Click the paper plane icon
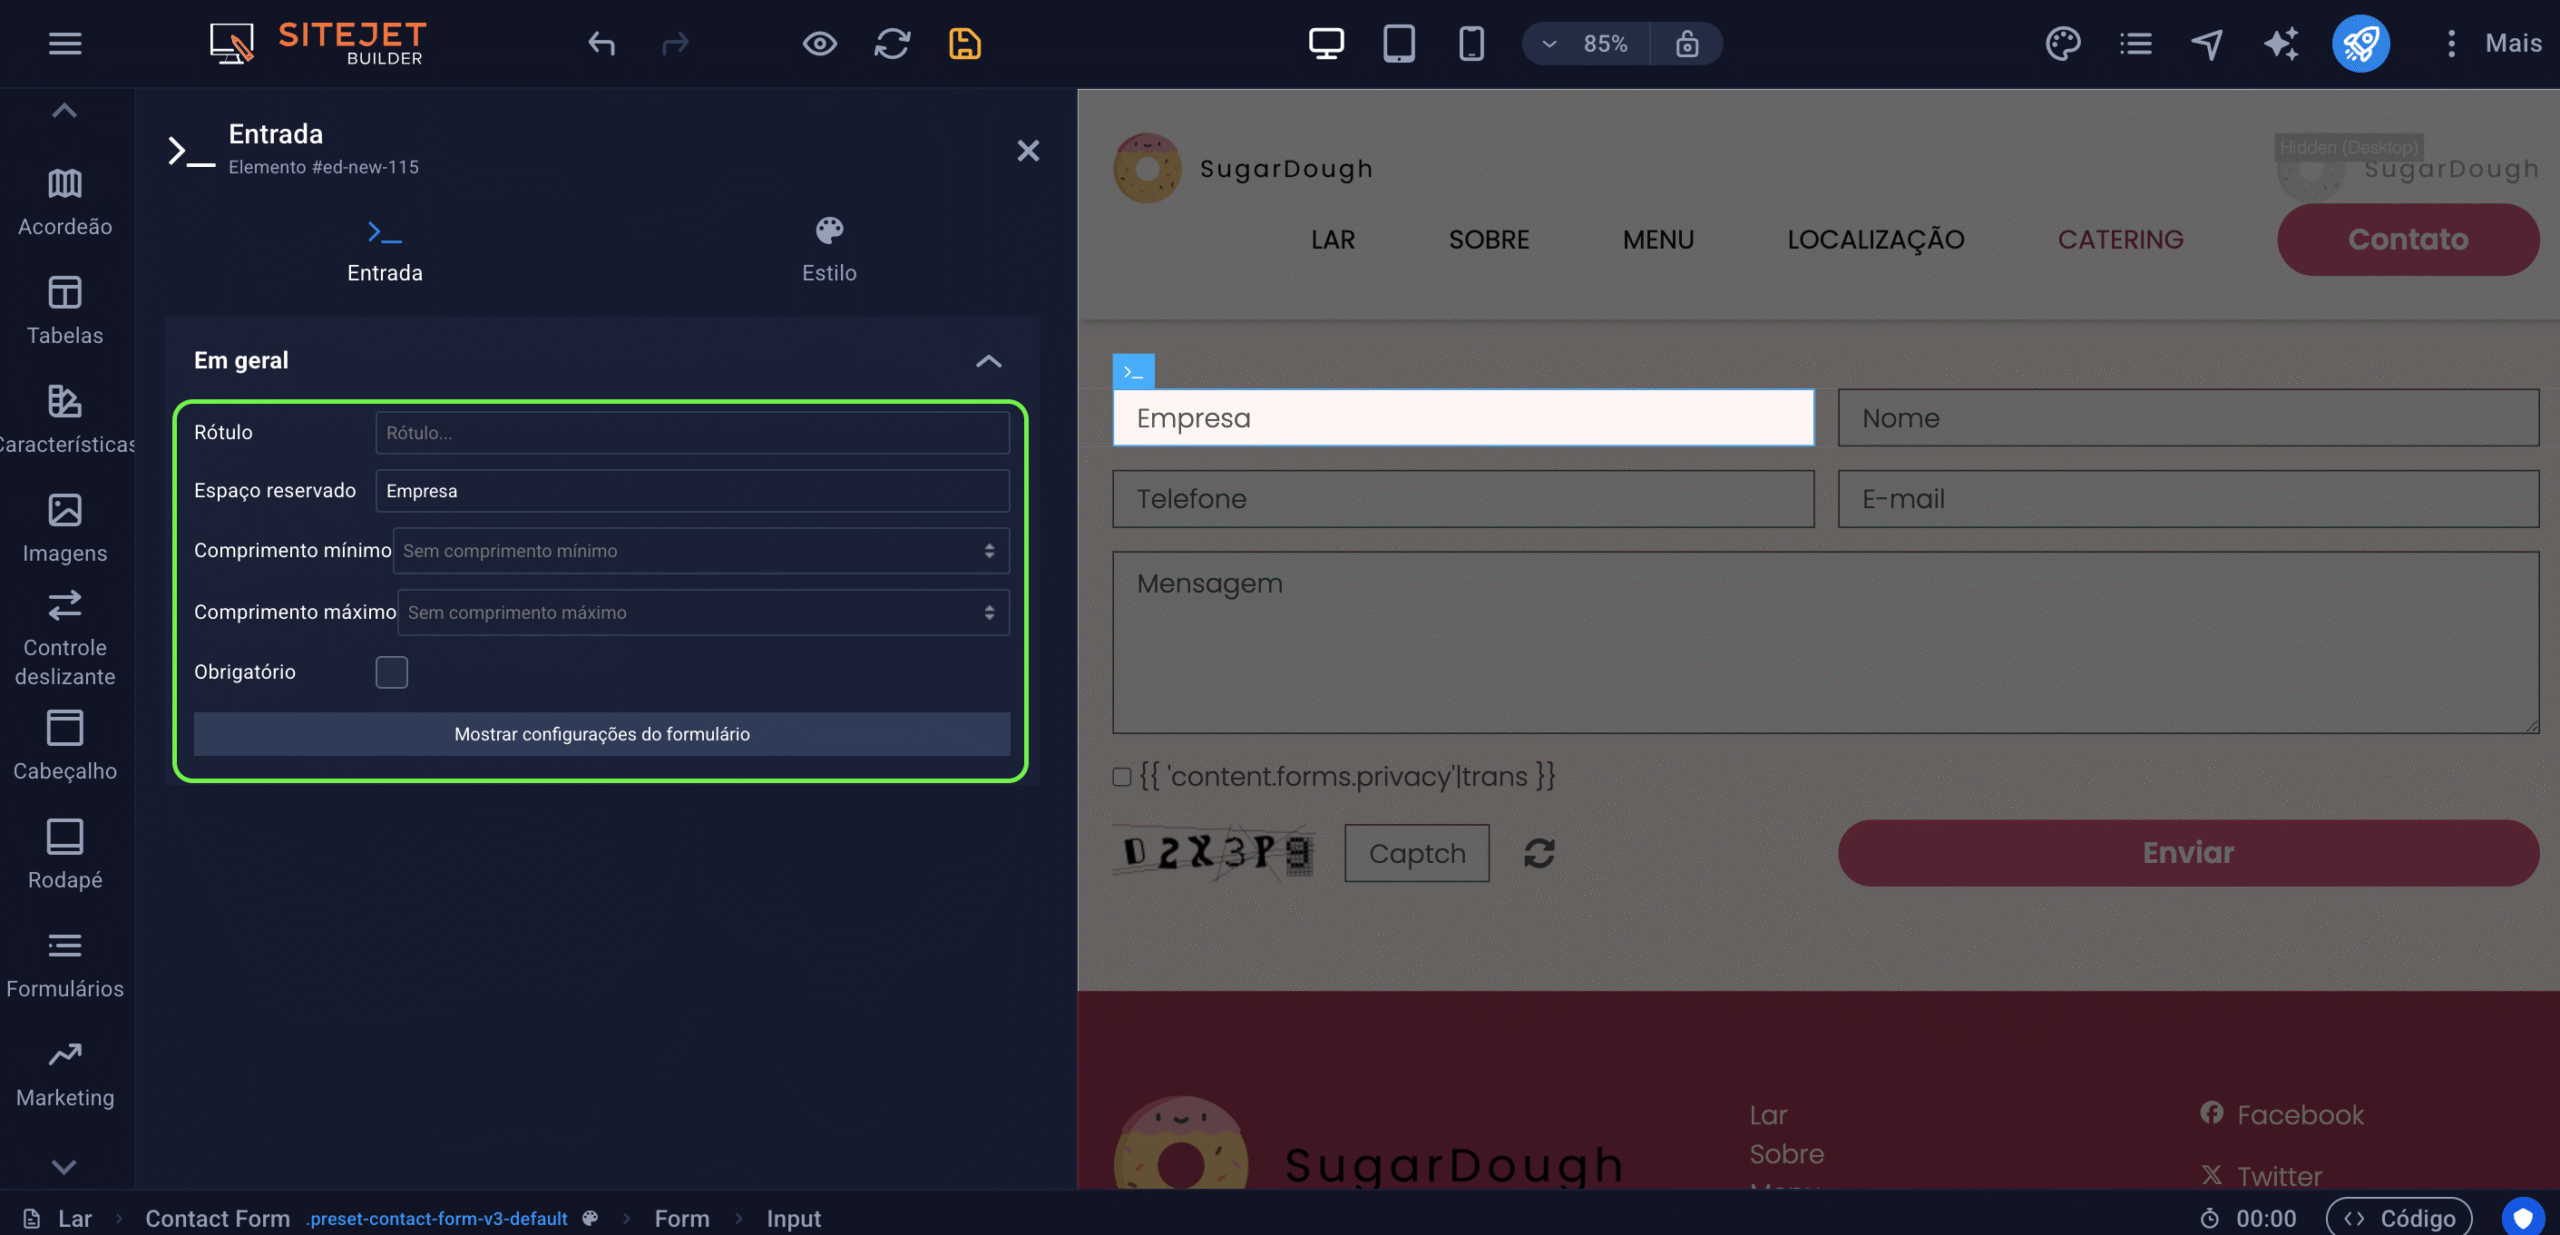The image size is (2560, 1235). coord(2208,43)
